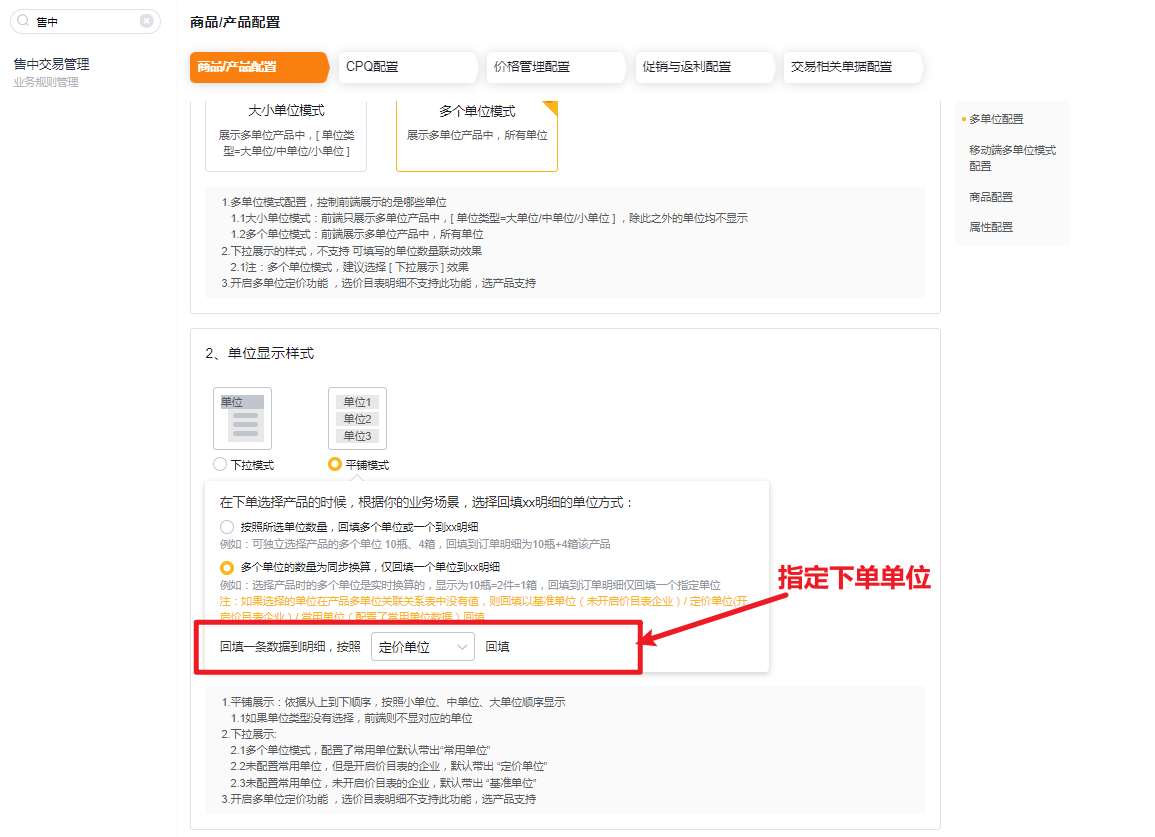
Task: Switch to the 价格管理配置 tab
Action: (x=556, y=68)
